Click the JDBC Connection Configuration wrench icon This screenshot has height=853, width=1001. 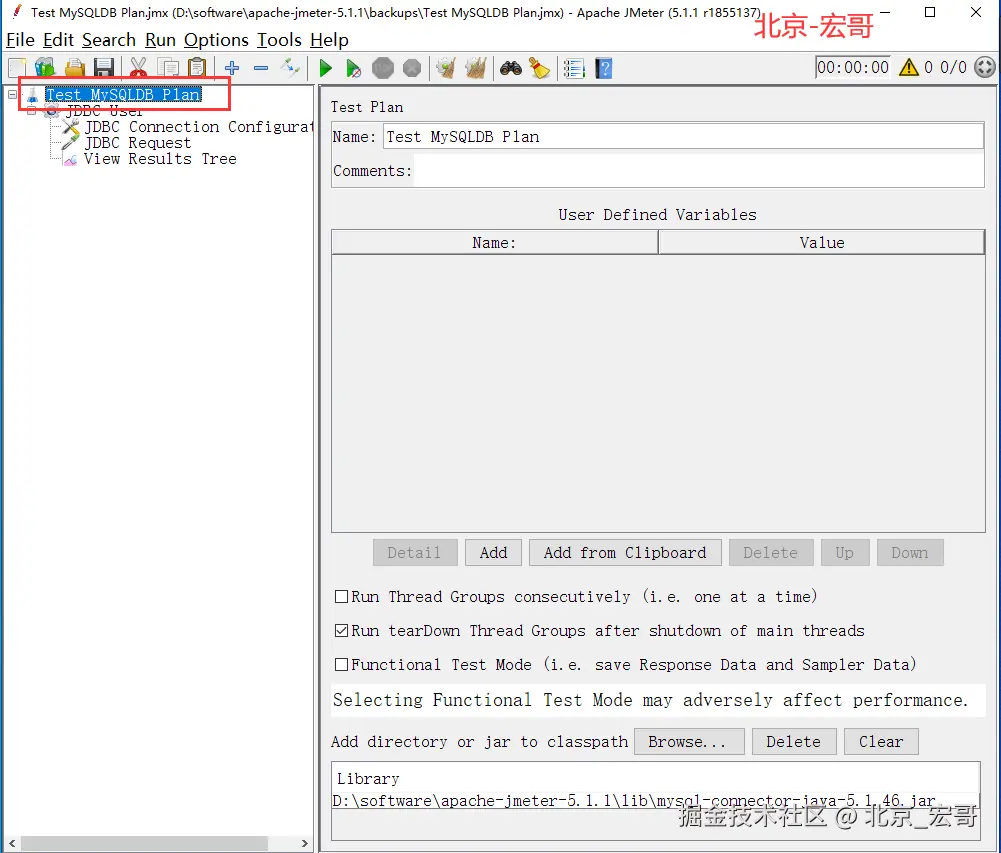point(71,127)
